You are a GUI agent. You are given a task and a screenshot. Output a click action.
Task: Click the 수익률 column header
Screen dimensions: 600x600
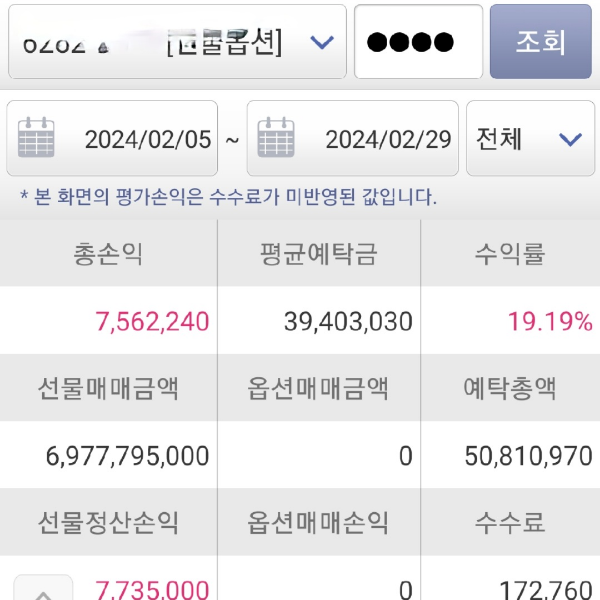510,254
